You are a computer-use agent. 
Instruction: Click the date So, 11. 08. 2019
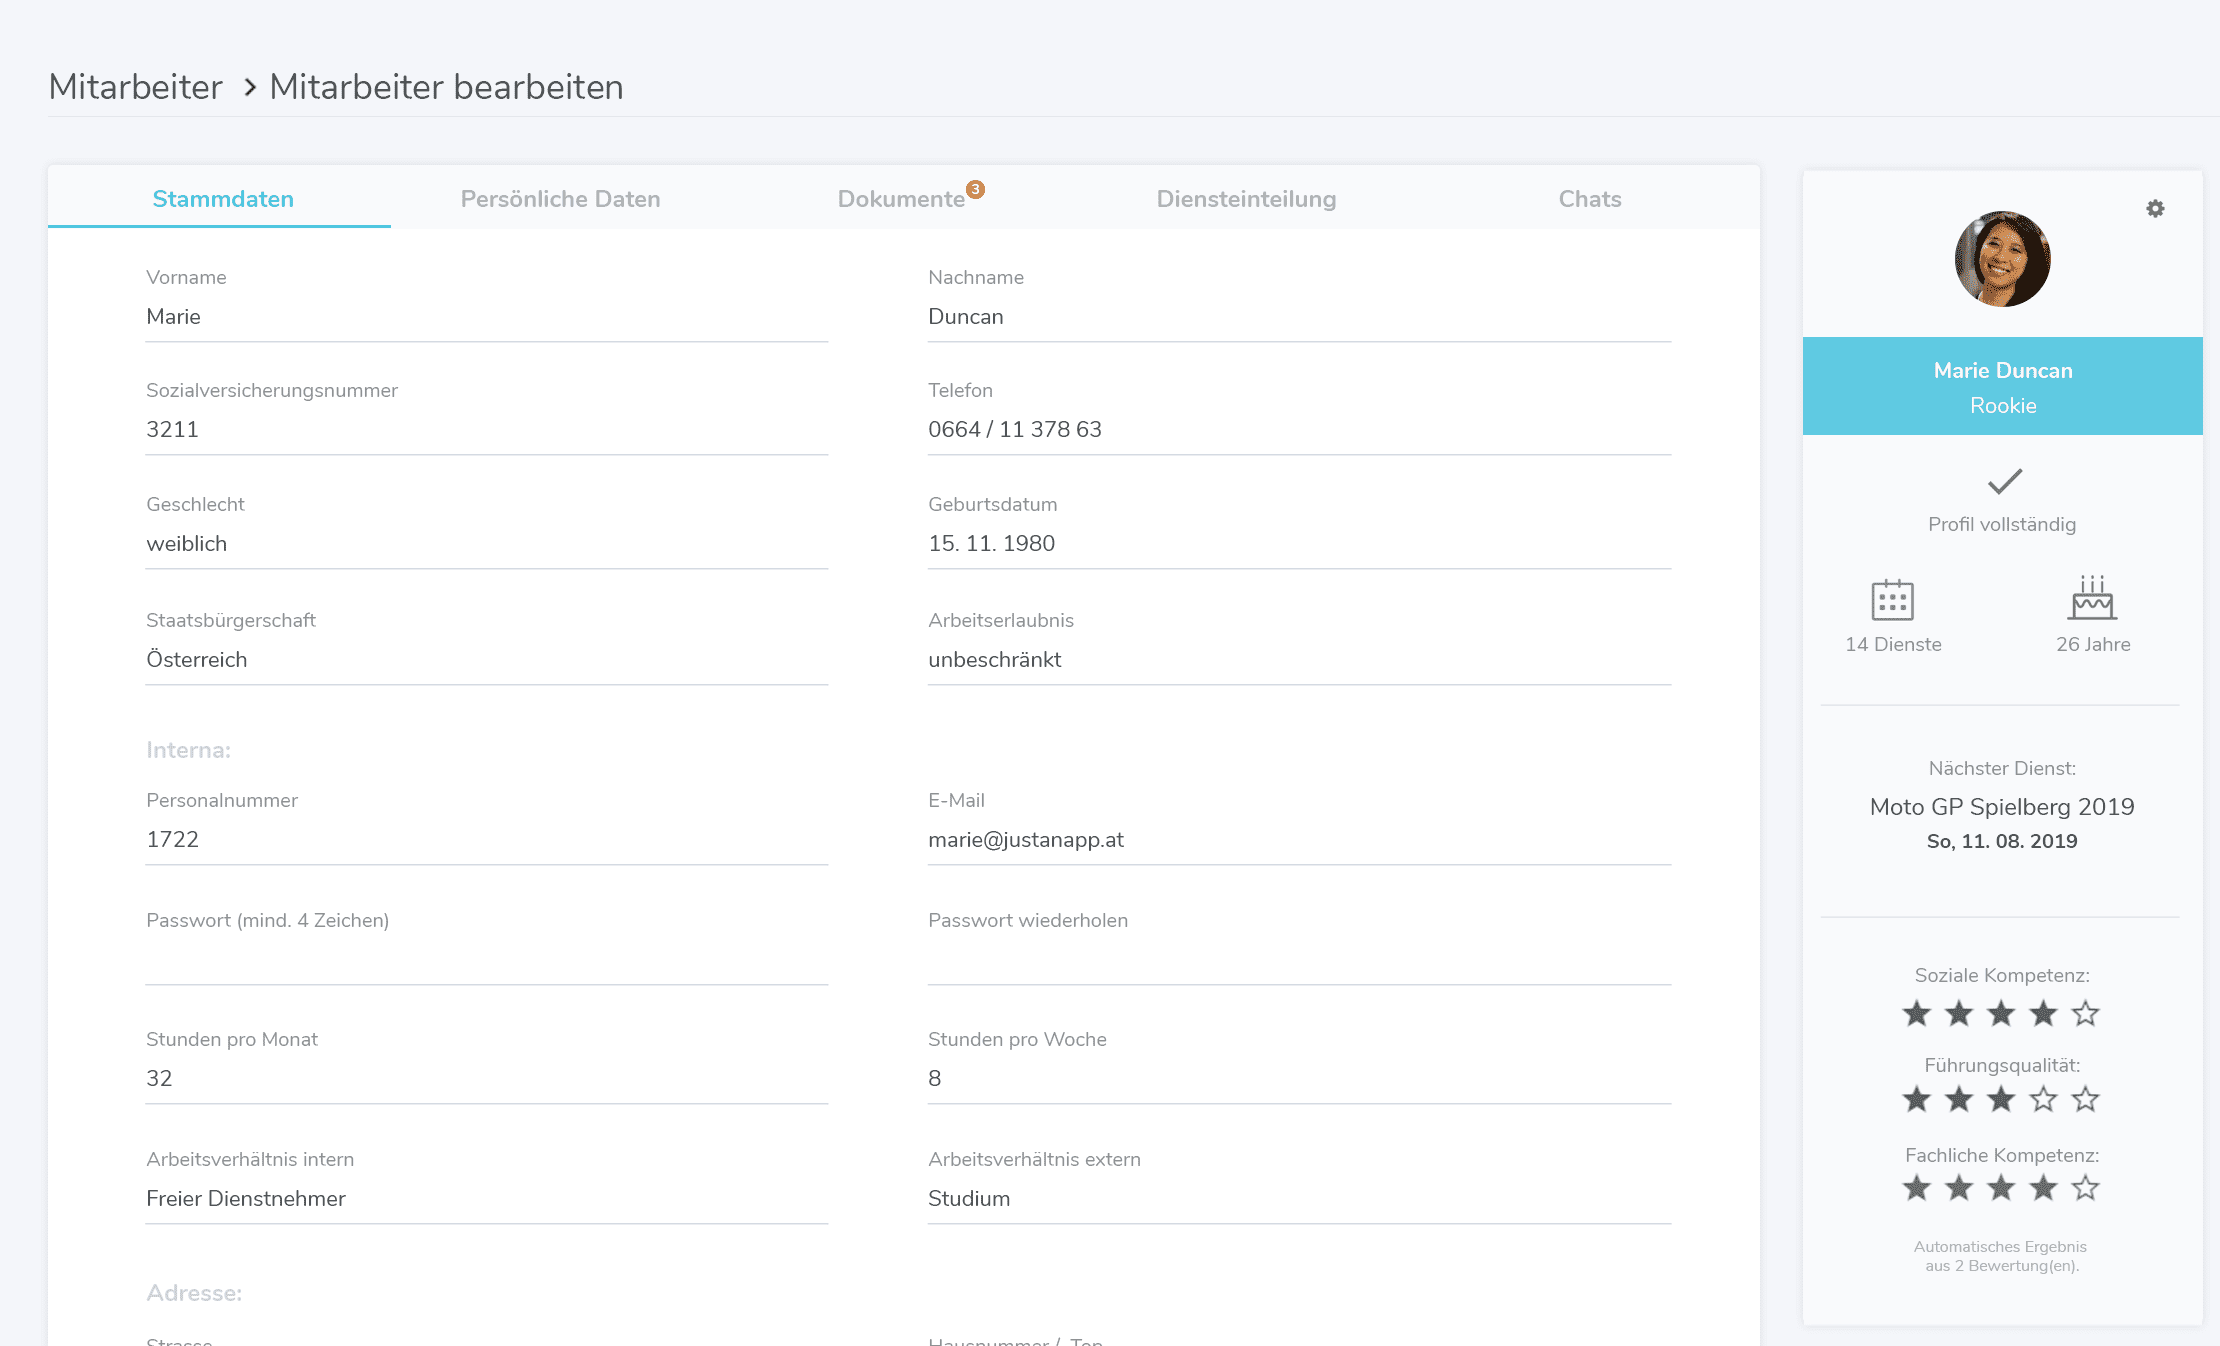(2002, 841)
